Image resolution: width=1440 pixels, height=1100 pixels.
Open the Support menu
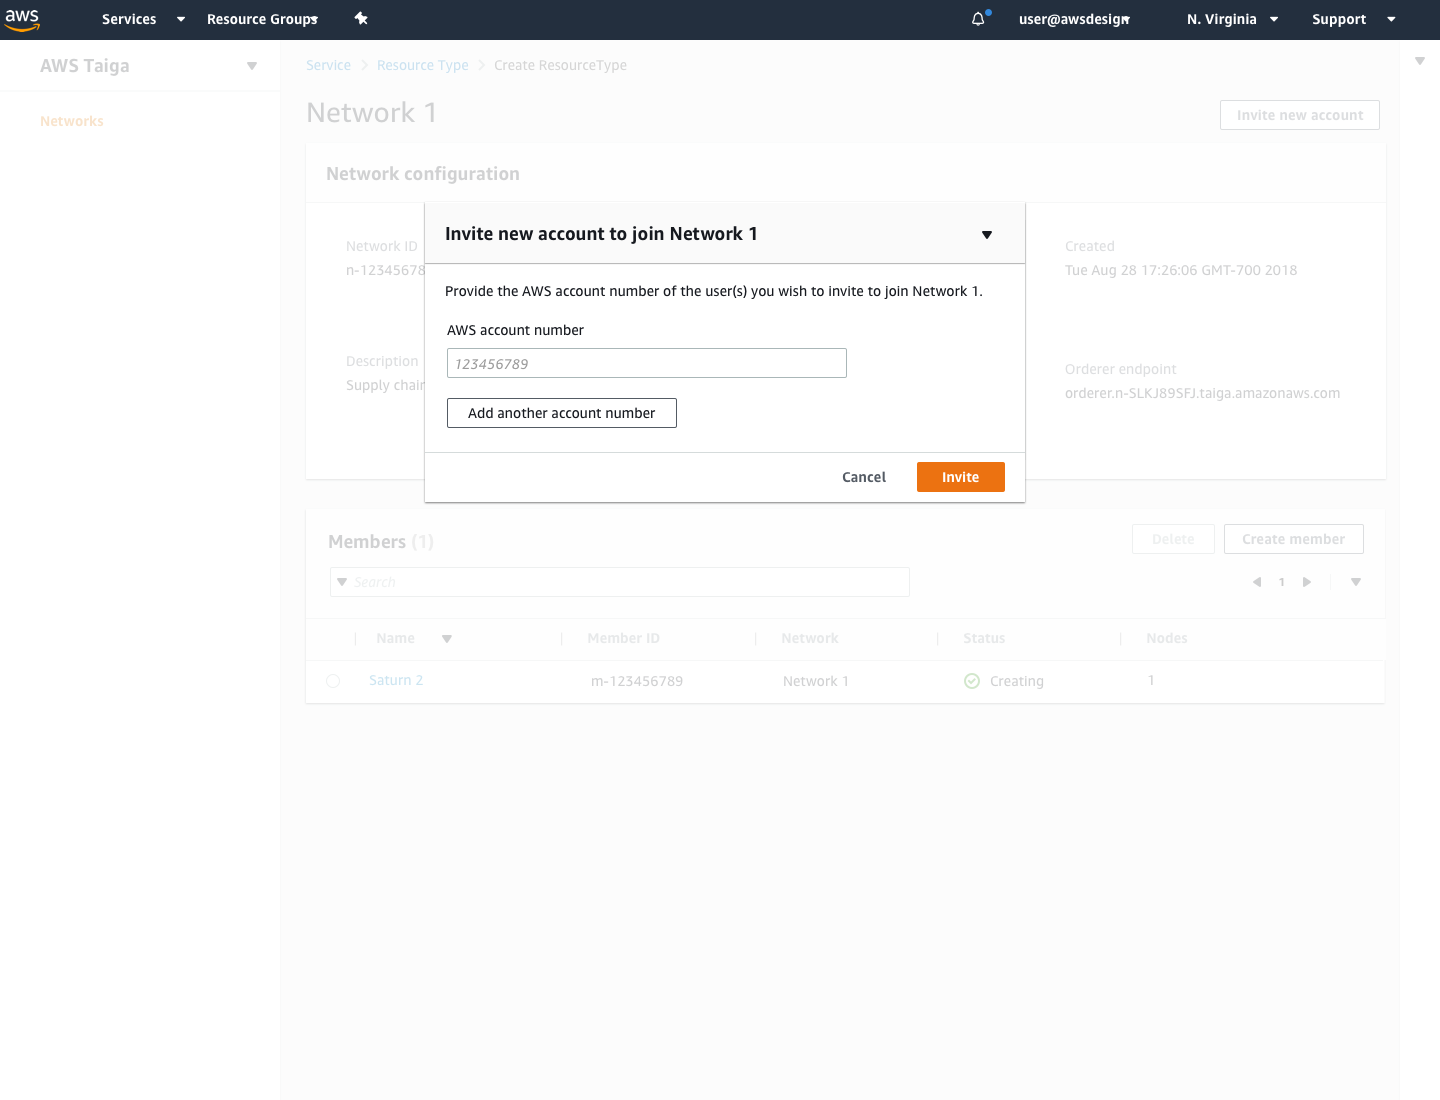click(x=1353, y=19)
